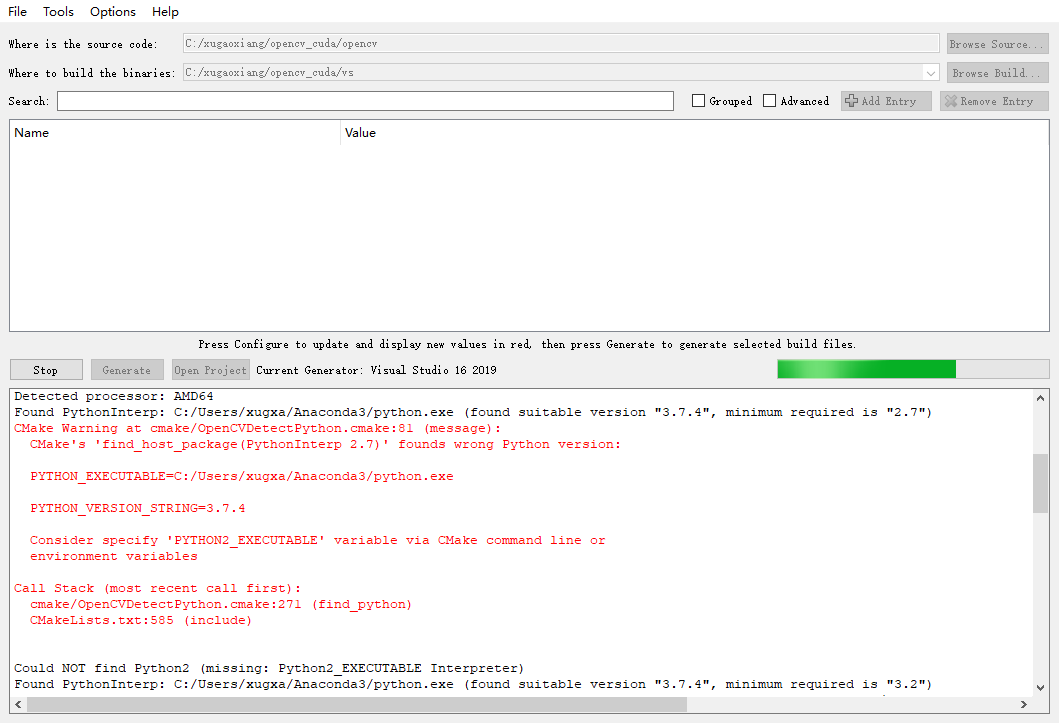The image size is (1059, 723).
Task: Click the 'PYTHON_EXECUTABLE=C:/Users/xugxa/Anaconda3/python.exe' line
Action: (x=242, y=476)
